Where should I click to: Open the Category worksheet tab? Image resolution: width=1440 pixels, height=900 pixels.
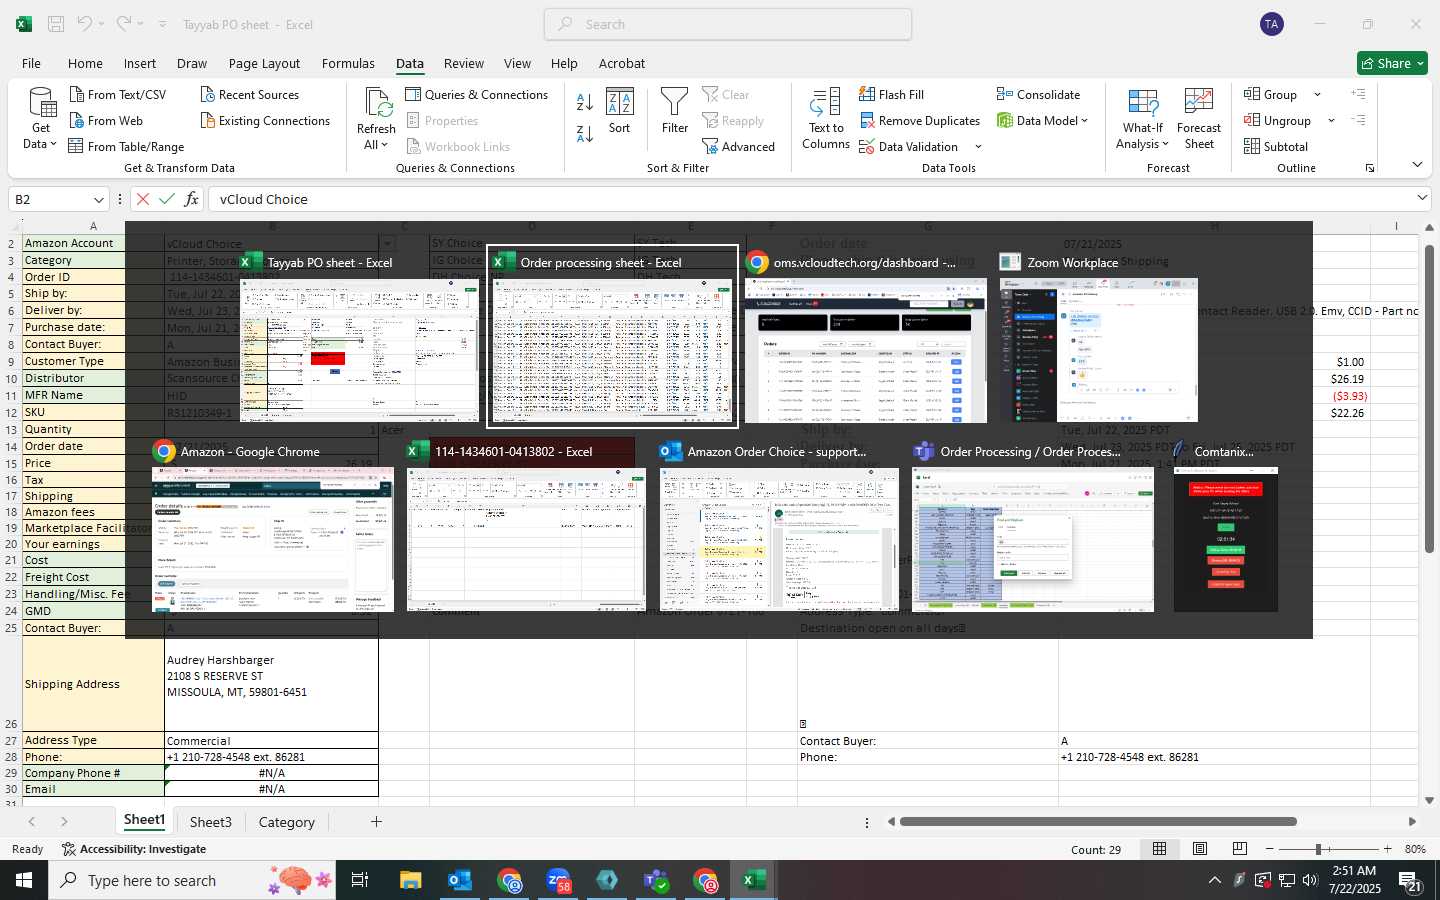tap(287, 822)
